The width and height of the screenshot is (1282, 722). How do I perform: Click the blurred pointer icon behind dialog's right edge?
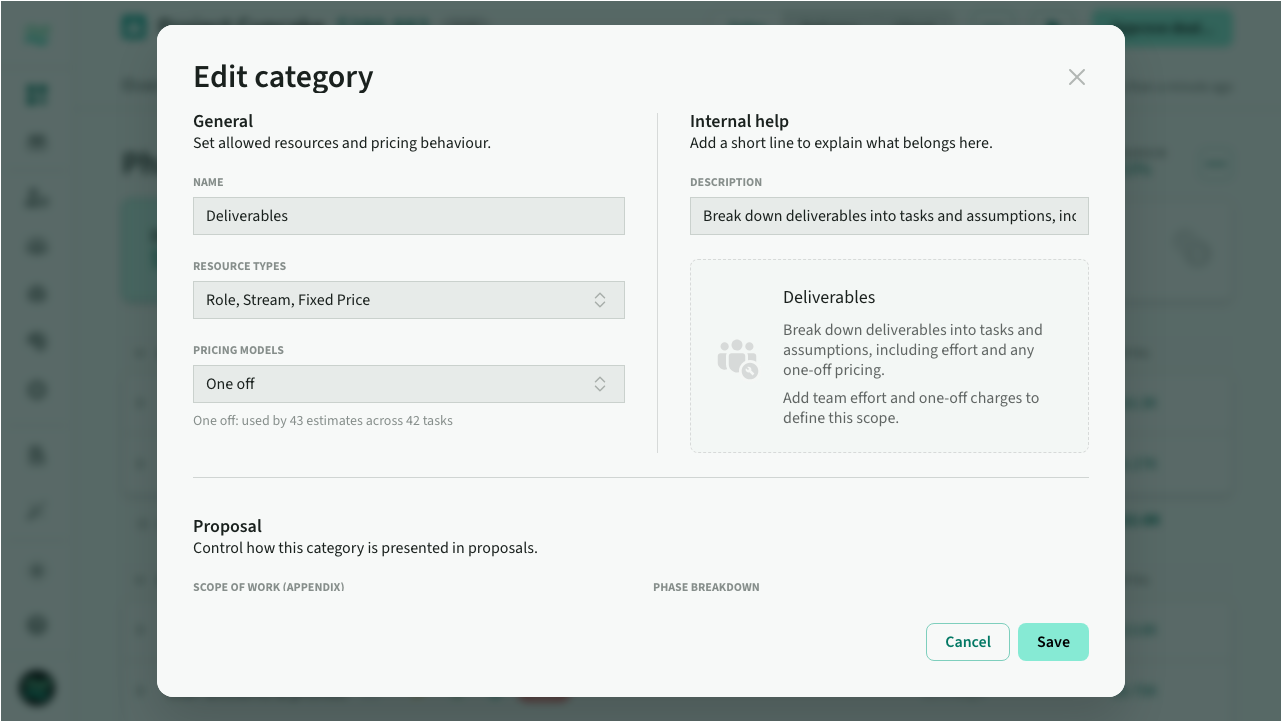[x=1193, y=250]
